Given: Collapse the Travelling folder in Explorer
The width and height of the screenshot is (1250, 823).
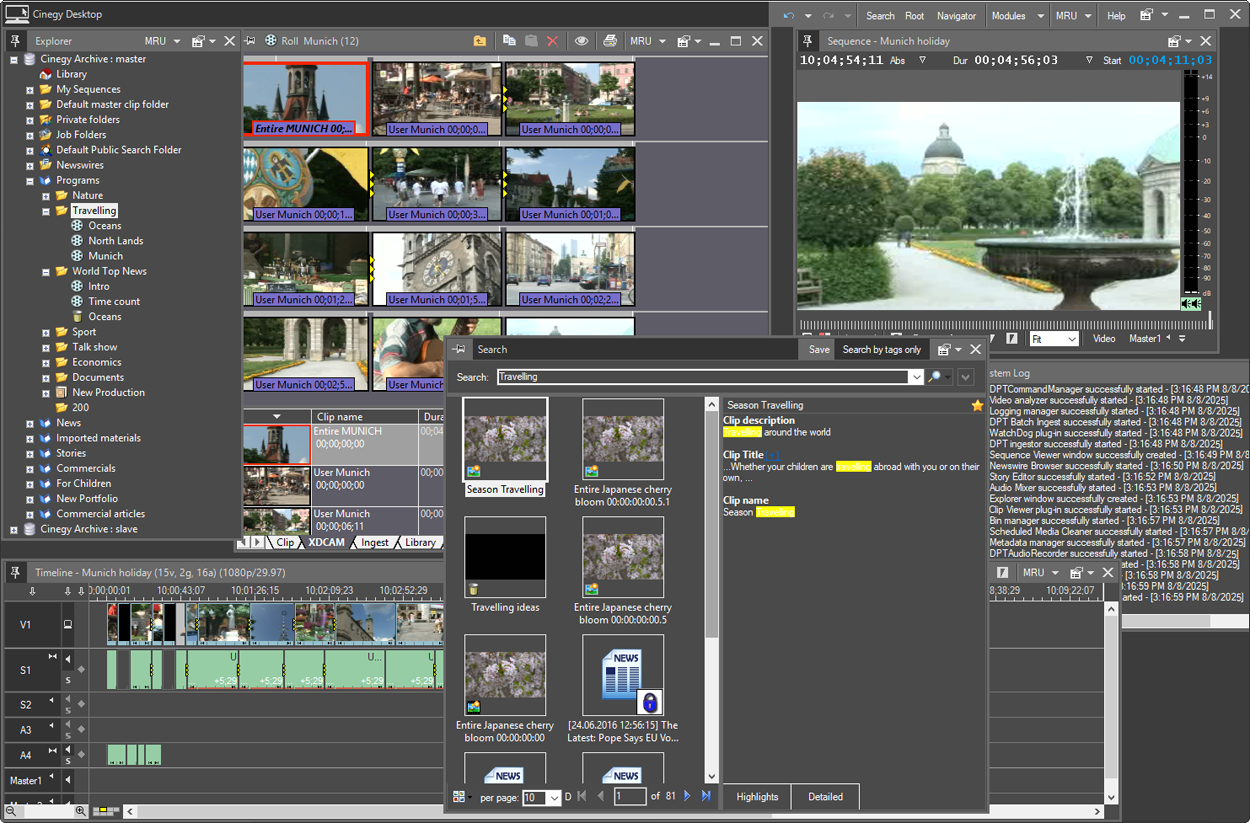Looking at the screenshot, I should point(46,211).
